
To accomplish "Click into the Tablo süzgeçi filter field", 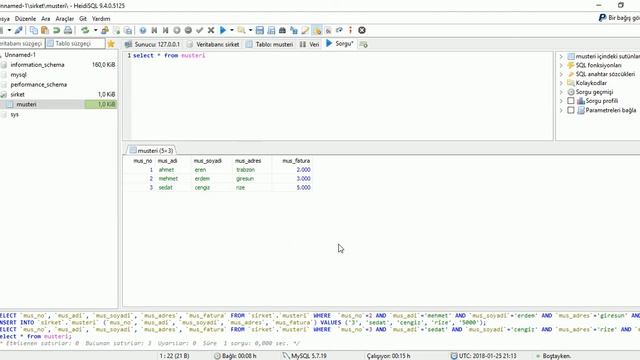I will click(x=75, y=43).
